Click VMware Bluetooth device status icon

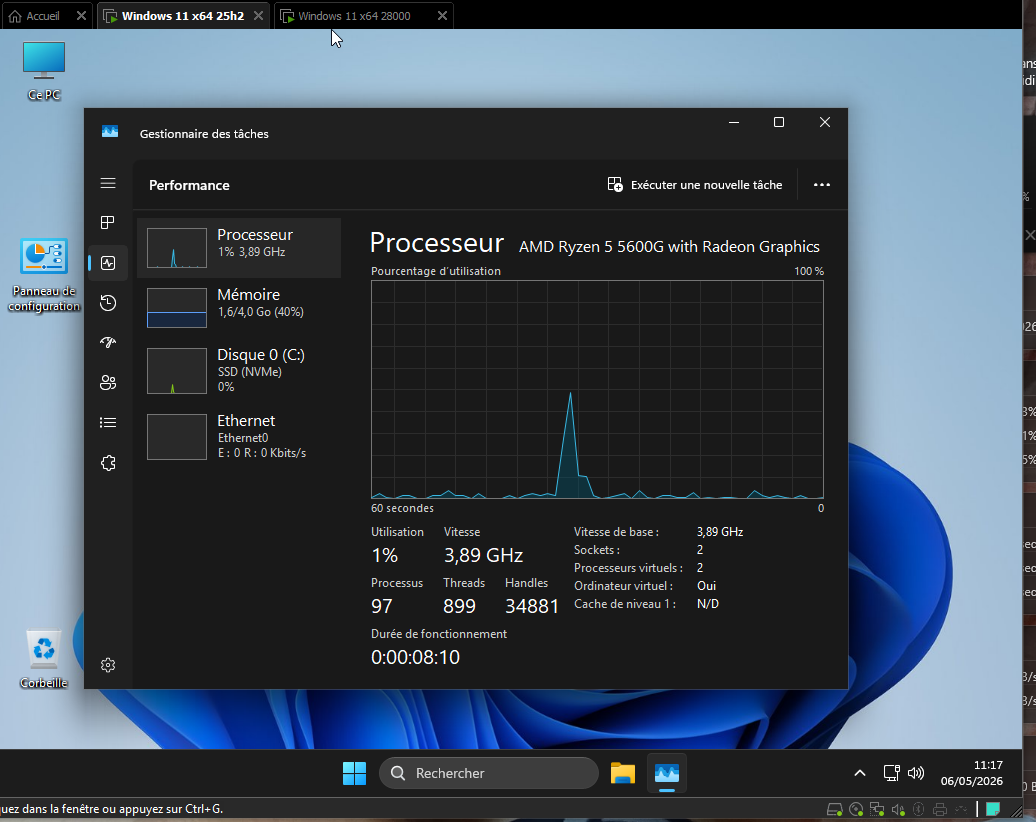pyautogui.click(x=918, y=809)
